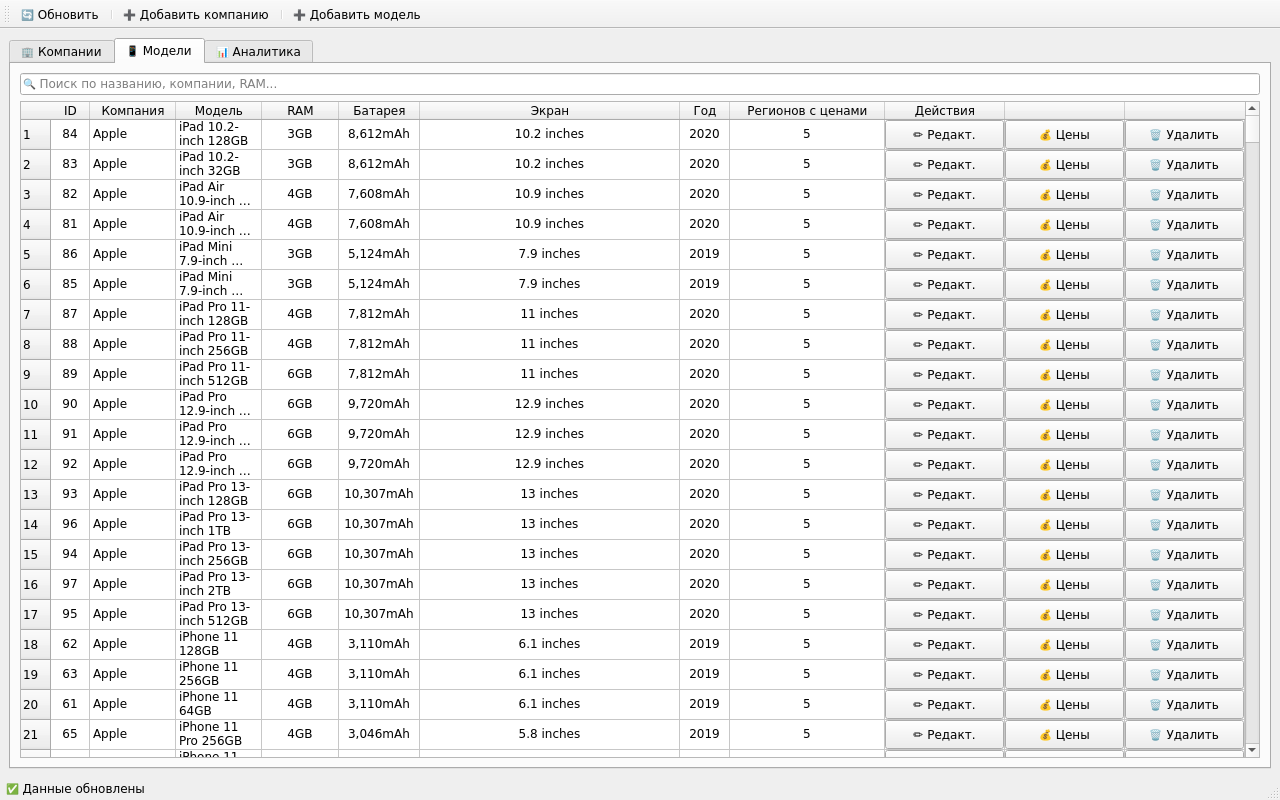1280x800 pixels.
Task: Click the scrollbar up arrow
Action: pyautogui.click(x=1252, y=109)
